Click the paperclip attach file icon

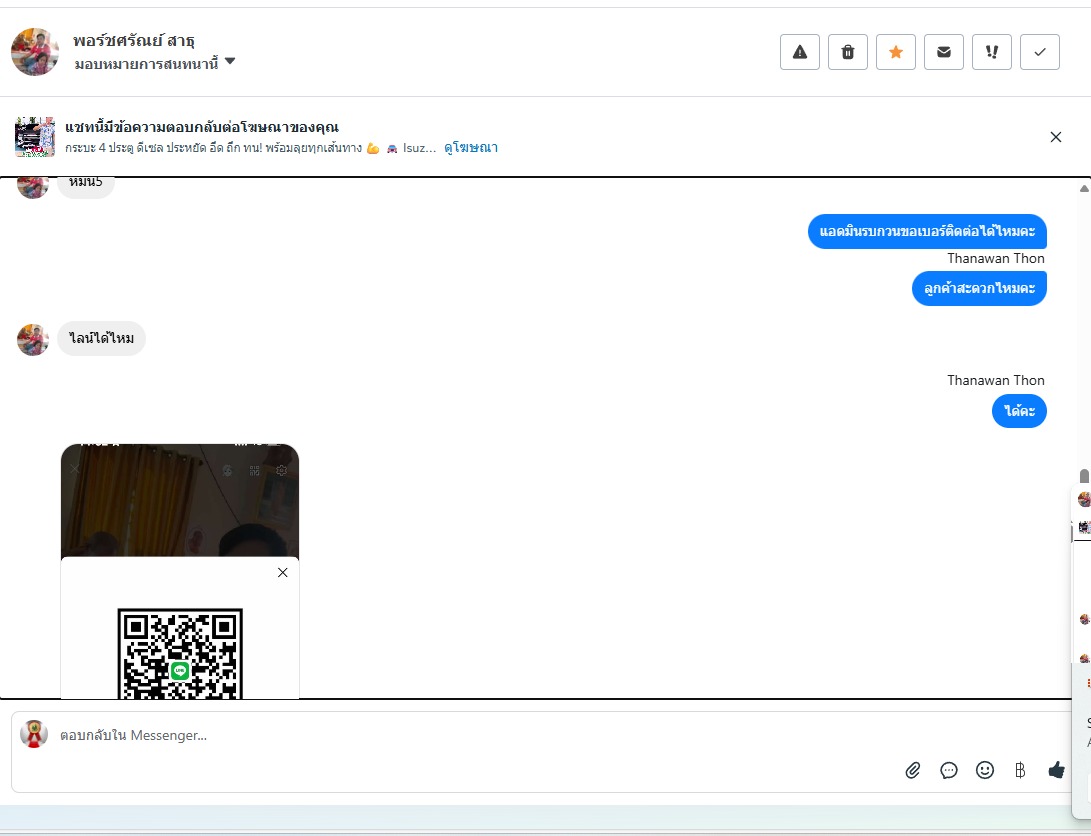tap(913, 770)
